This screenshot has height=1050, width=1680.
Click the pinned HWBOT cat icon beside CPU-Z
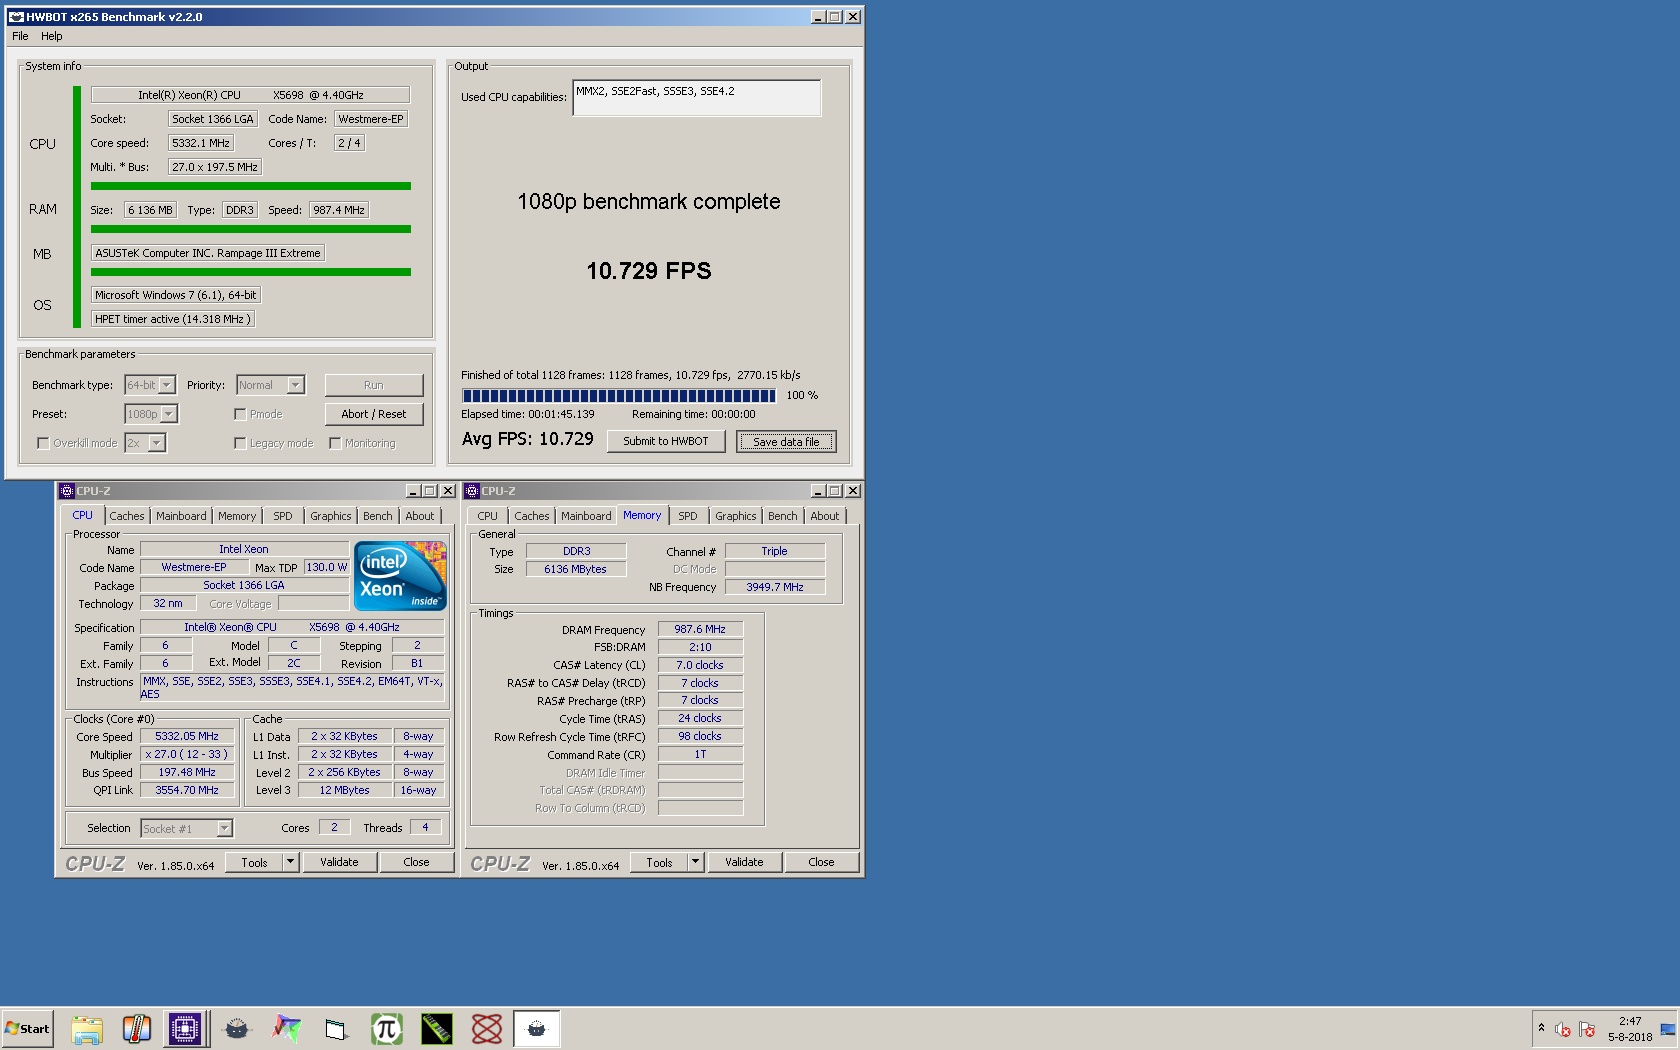(237, 1028)
